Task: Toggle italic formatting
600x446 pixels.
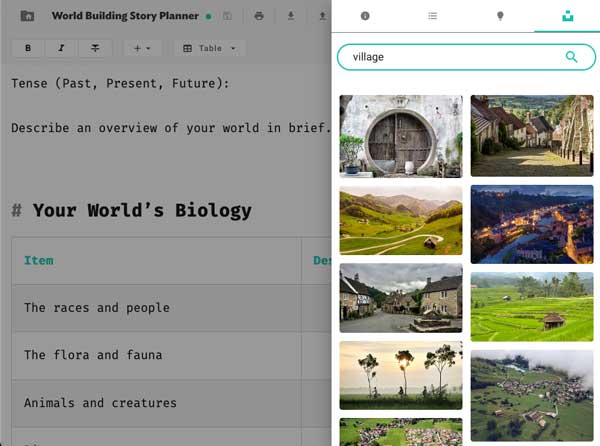Action: coord(61,48)
